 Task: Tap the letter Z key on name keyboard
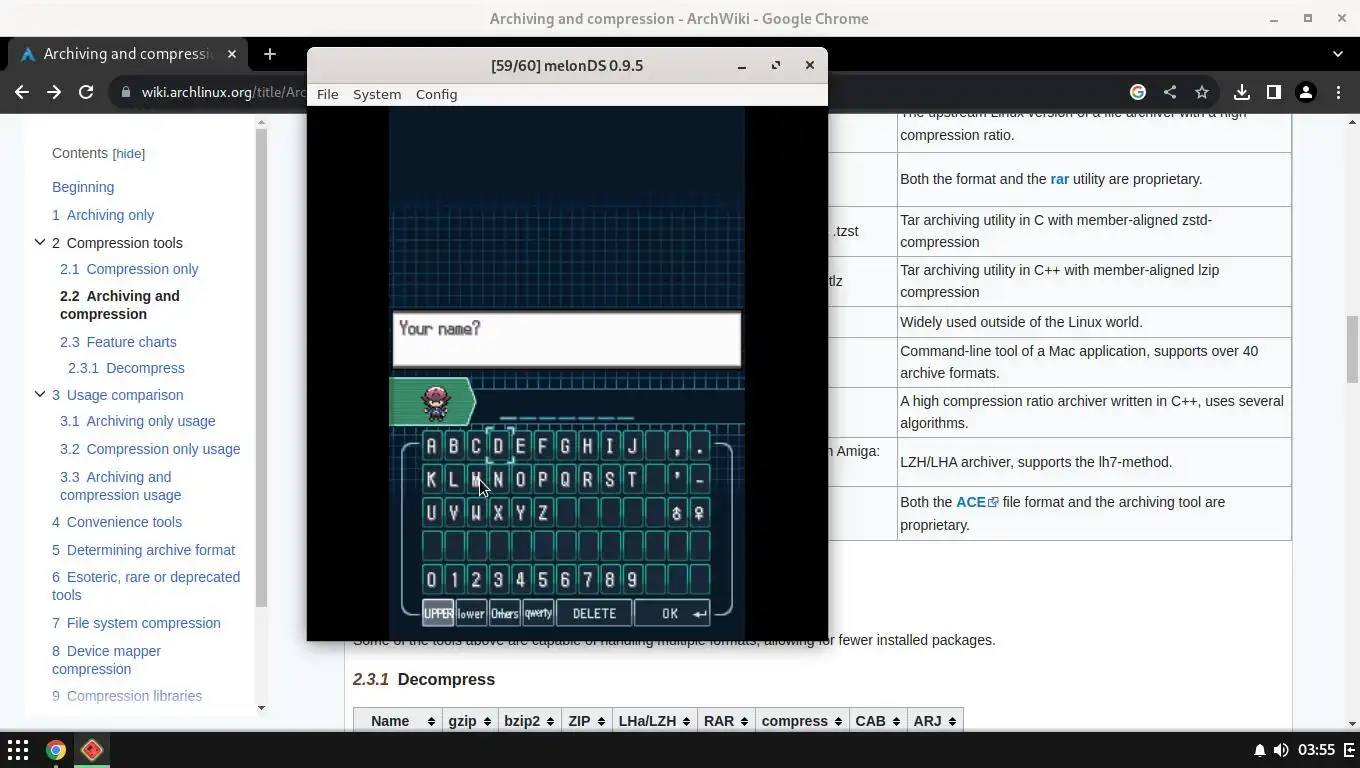(x=543, y=513)
